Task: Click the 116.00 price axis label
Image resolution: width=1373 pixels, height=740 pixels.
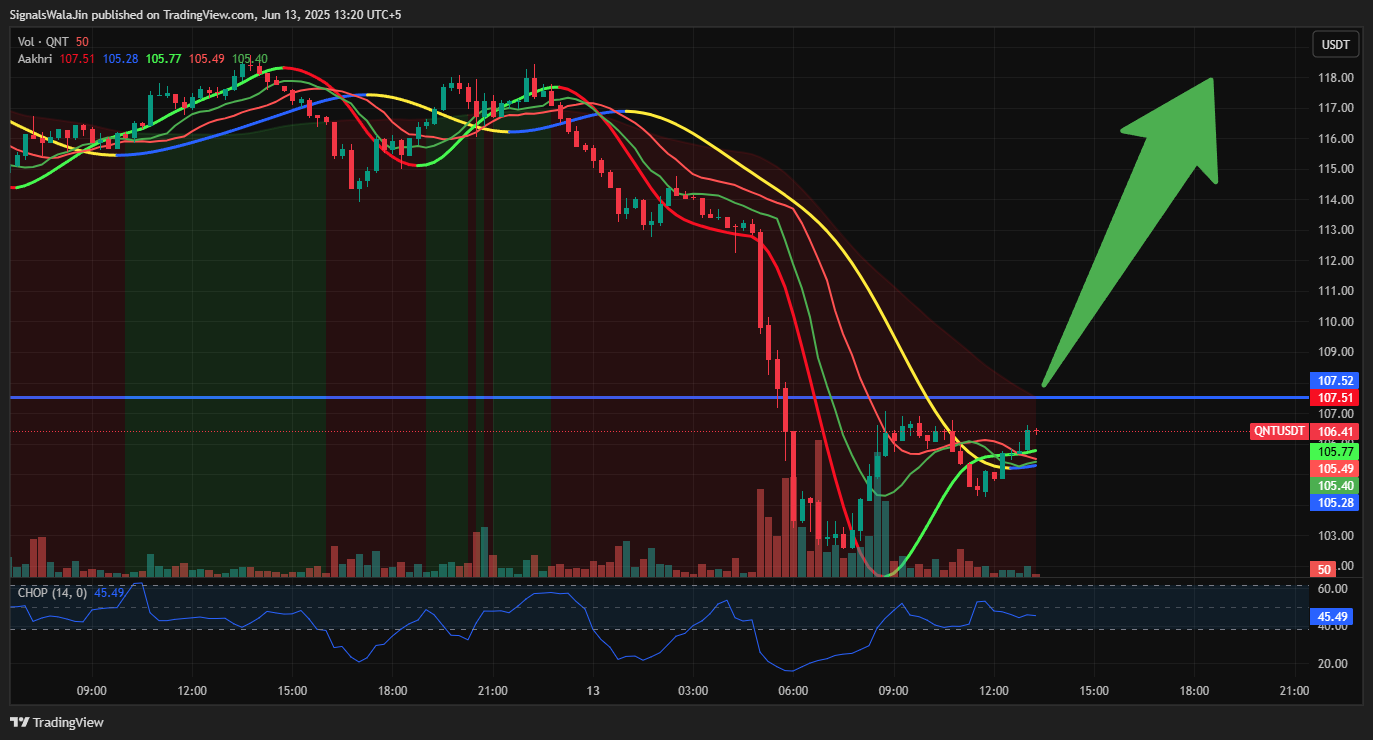Action: 1336,138
